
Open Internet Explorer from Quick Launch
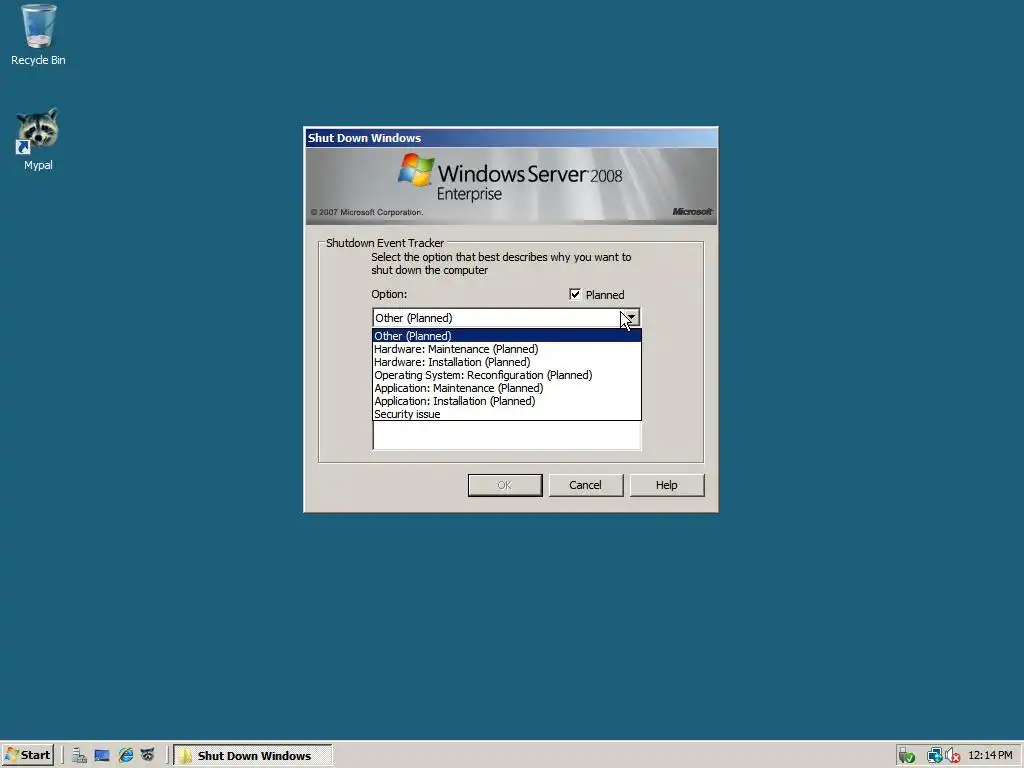pyautogui.click(x=125, y=756)
